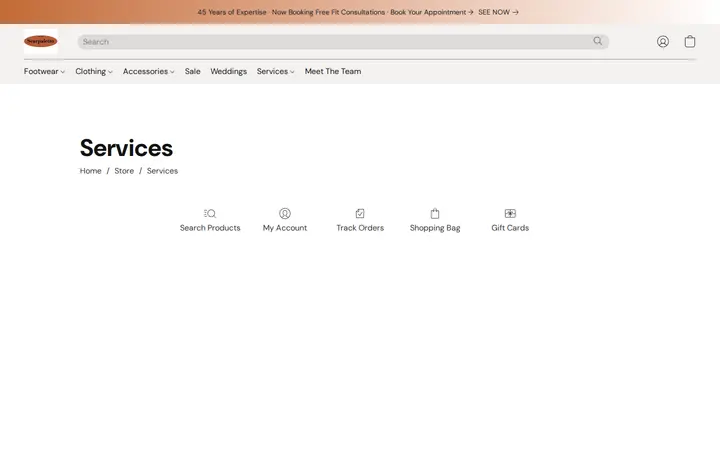This screenshot has width=720, height=450.
Task: Go to the Sale page
Action: [192, 71]
